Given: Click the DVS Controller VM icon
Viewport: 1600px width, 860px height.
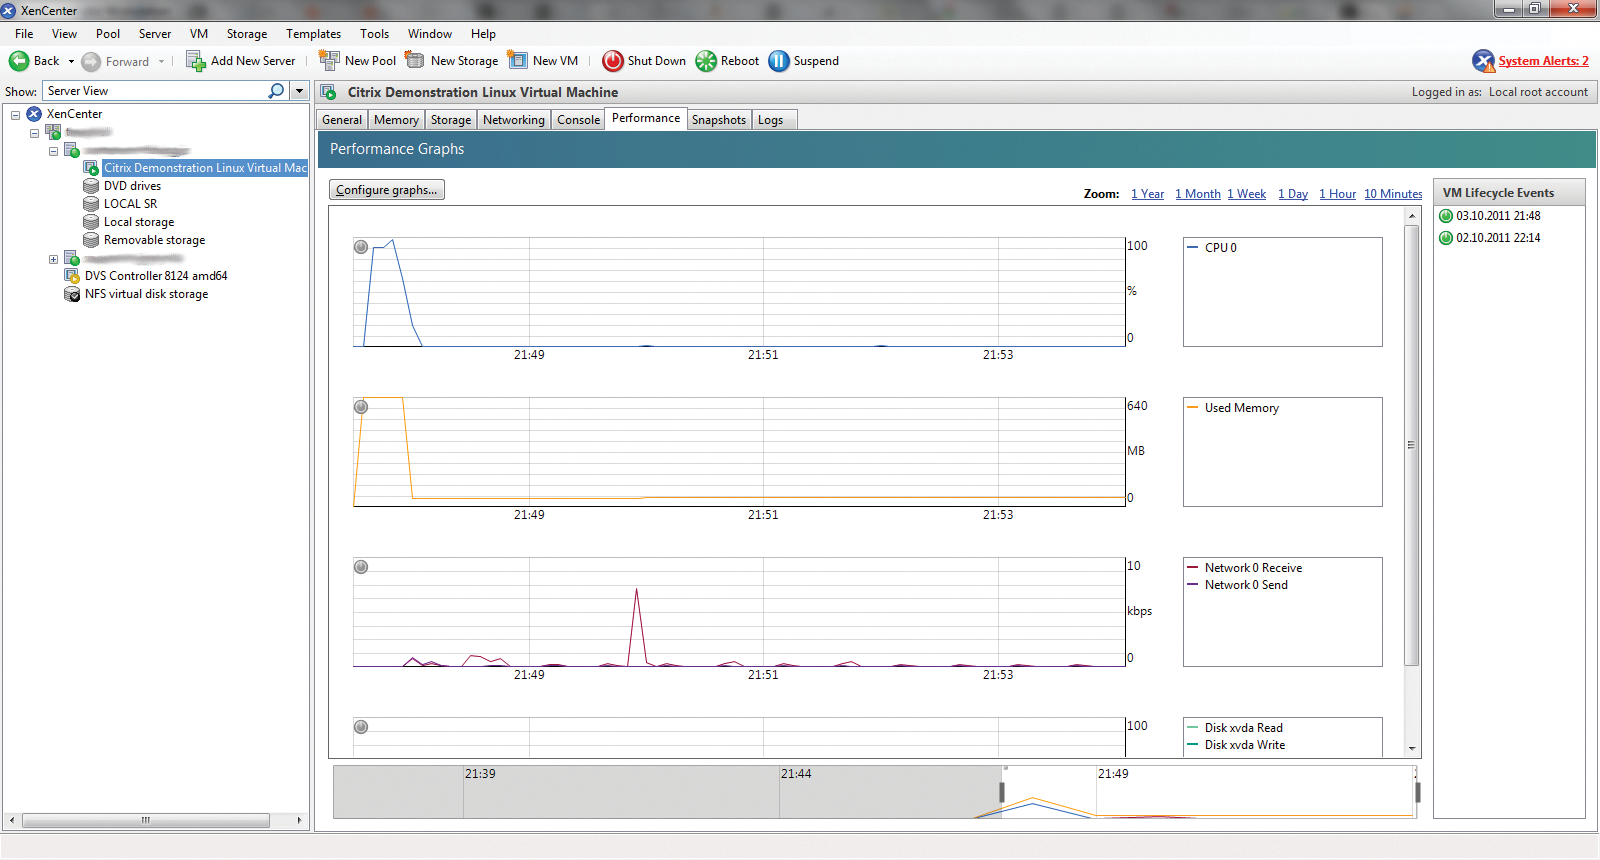Looking at the screenshot, I should 72,276.
